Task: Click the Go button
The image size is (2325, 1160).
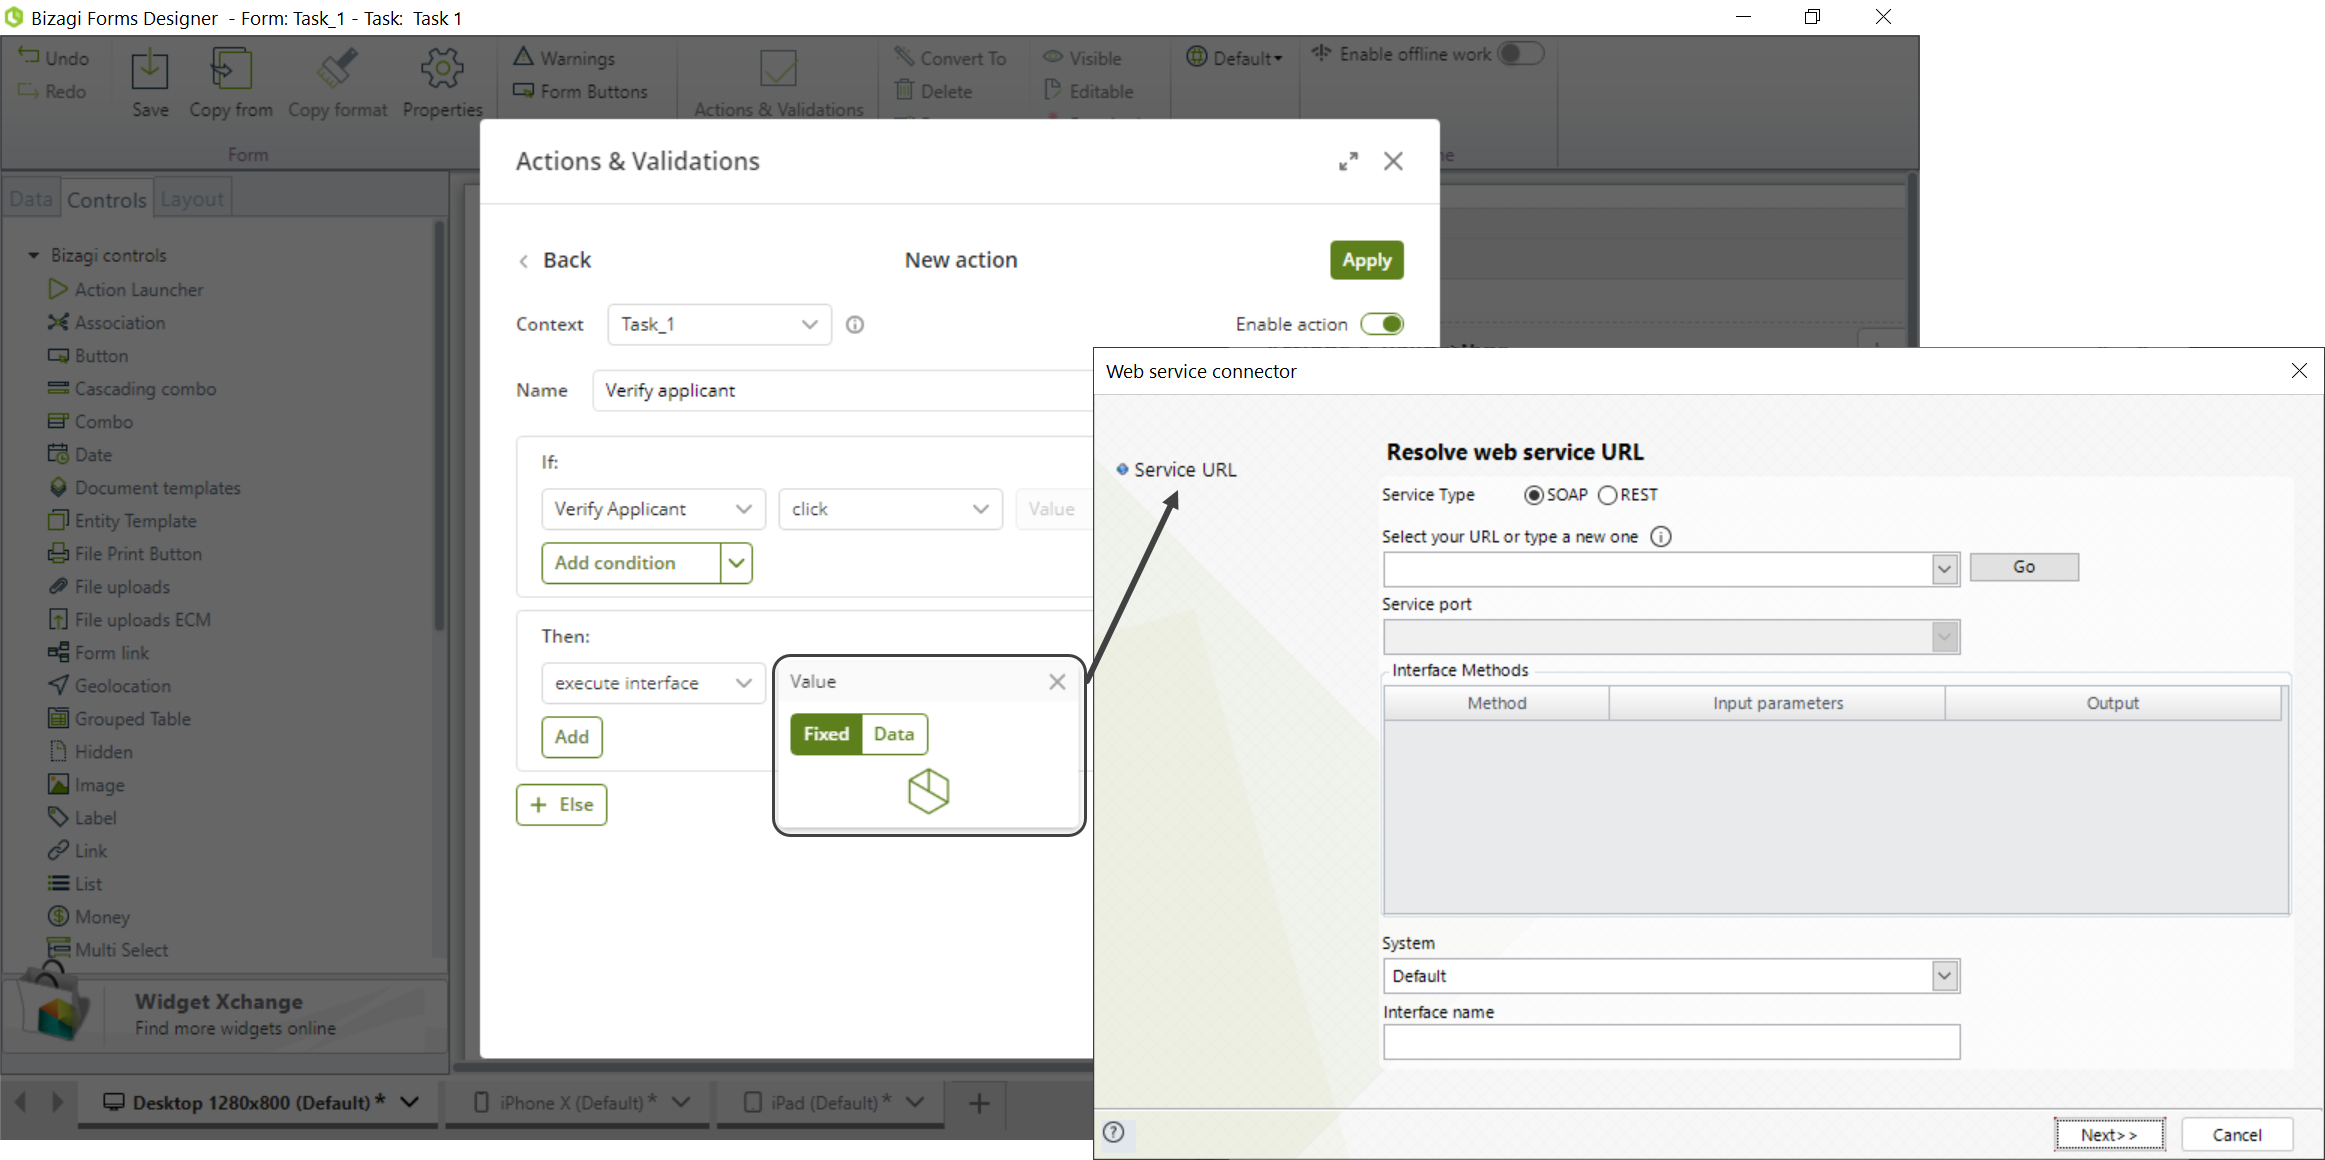Action: pyautogui.click(x=2024, y=567)
